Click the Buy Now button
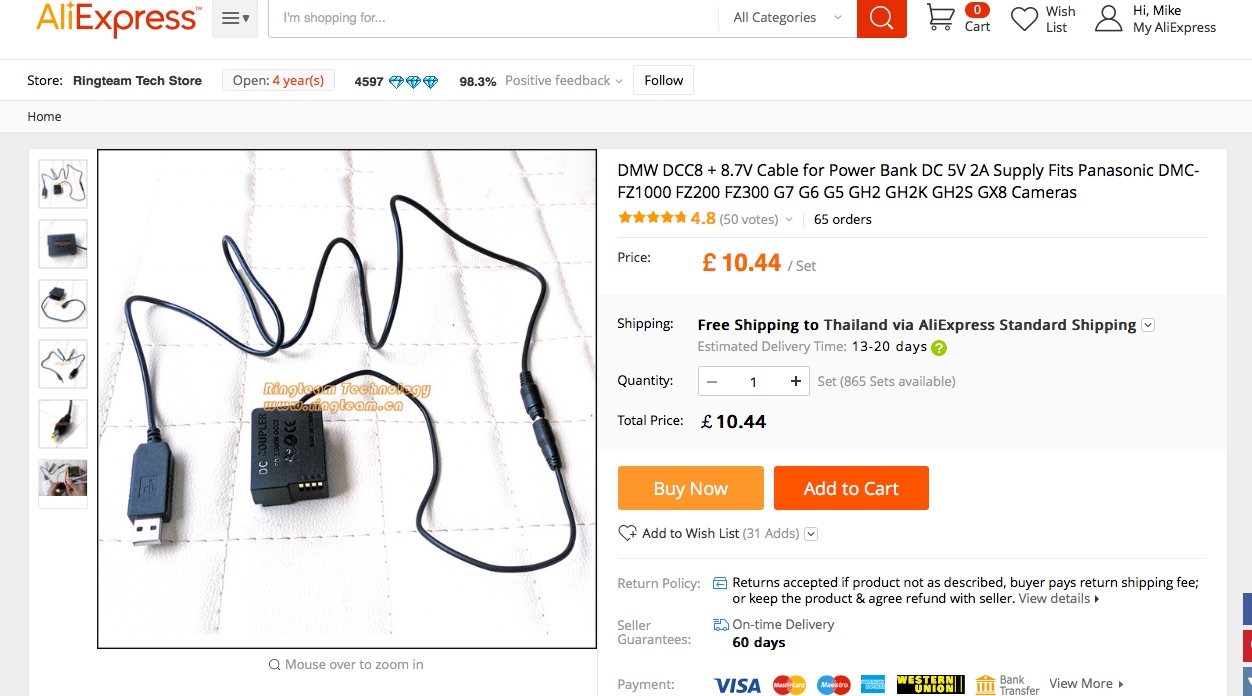 click(691, 488)
